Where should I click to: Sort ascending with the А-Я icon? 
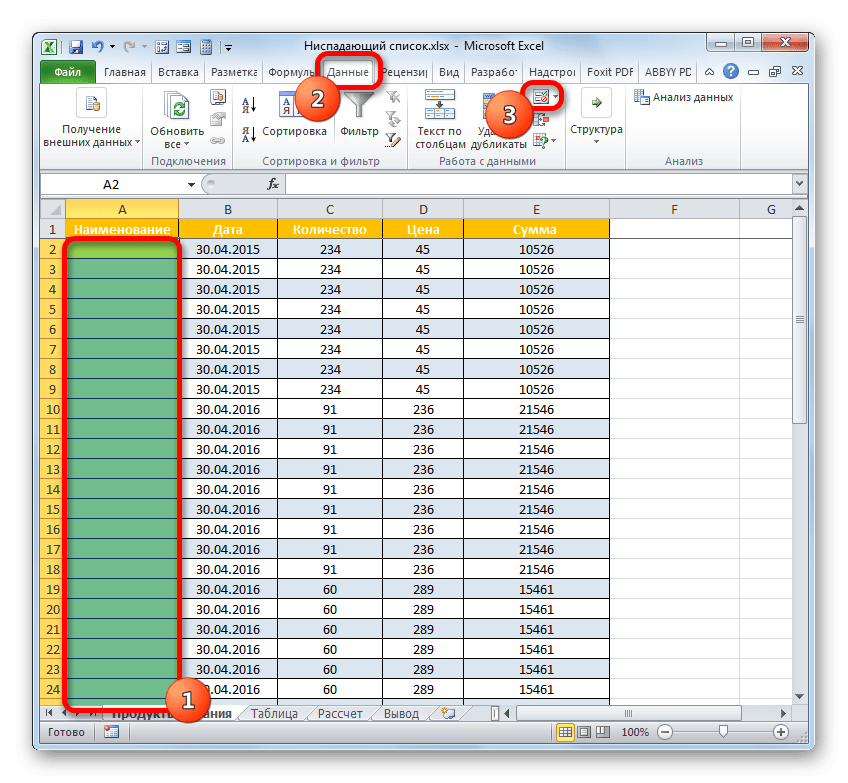(249, 105)
